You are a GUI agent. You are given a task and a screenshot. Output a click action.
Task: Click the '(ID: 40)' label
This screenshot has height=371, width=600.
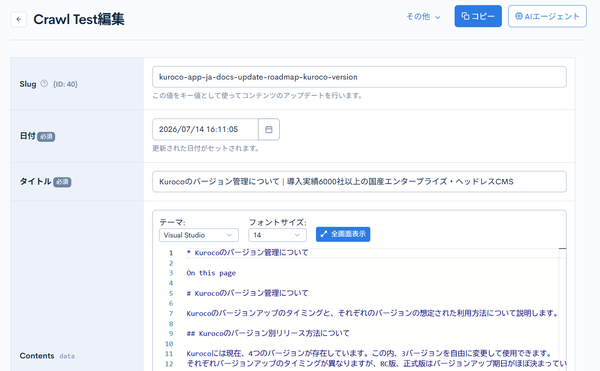pos(65,84)
